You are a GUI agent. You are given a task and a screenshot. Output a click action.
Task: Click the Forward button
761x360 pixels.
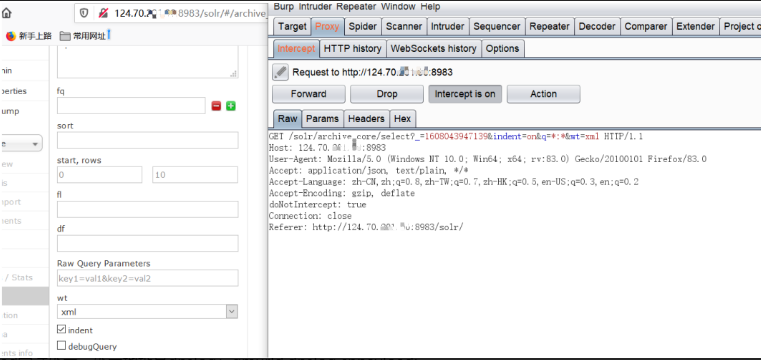tap(309, 94)
